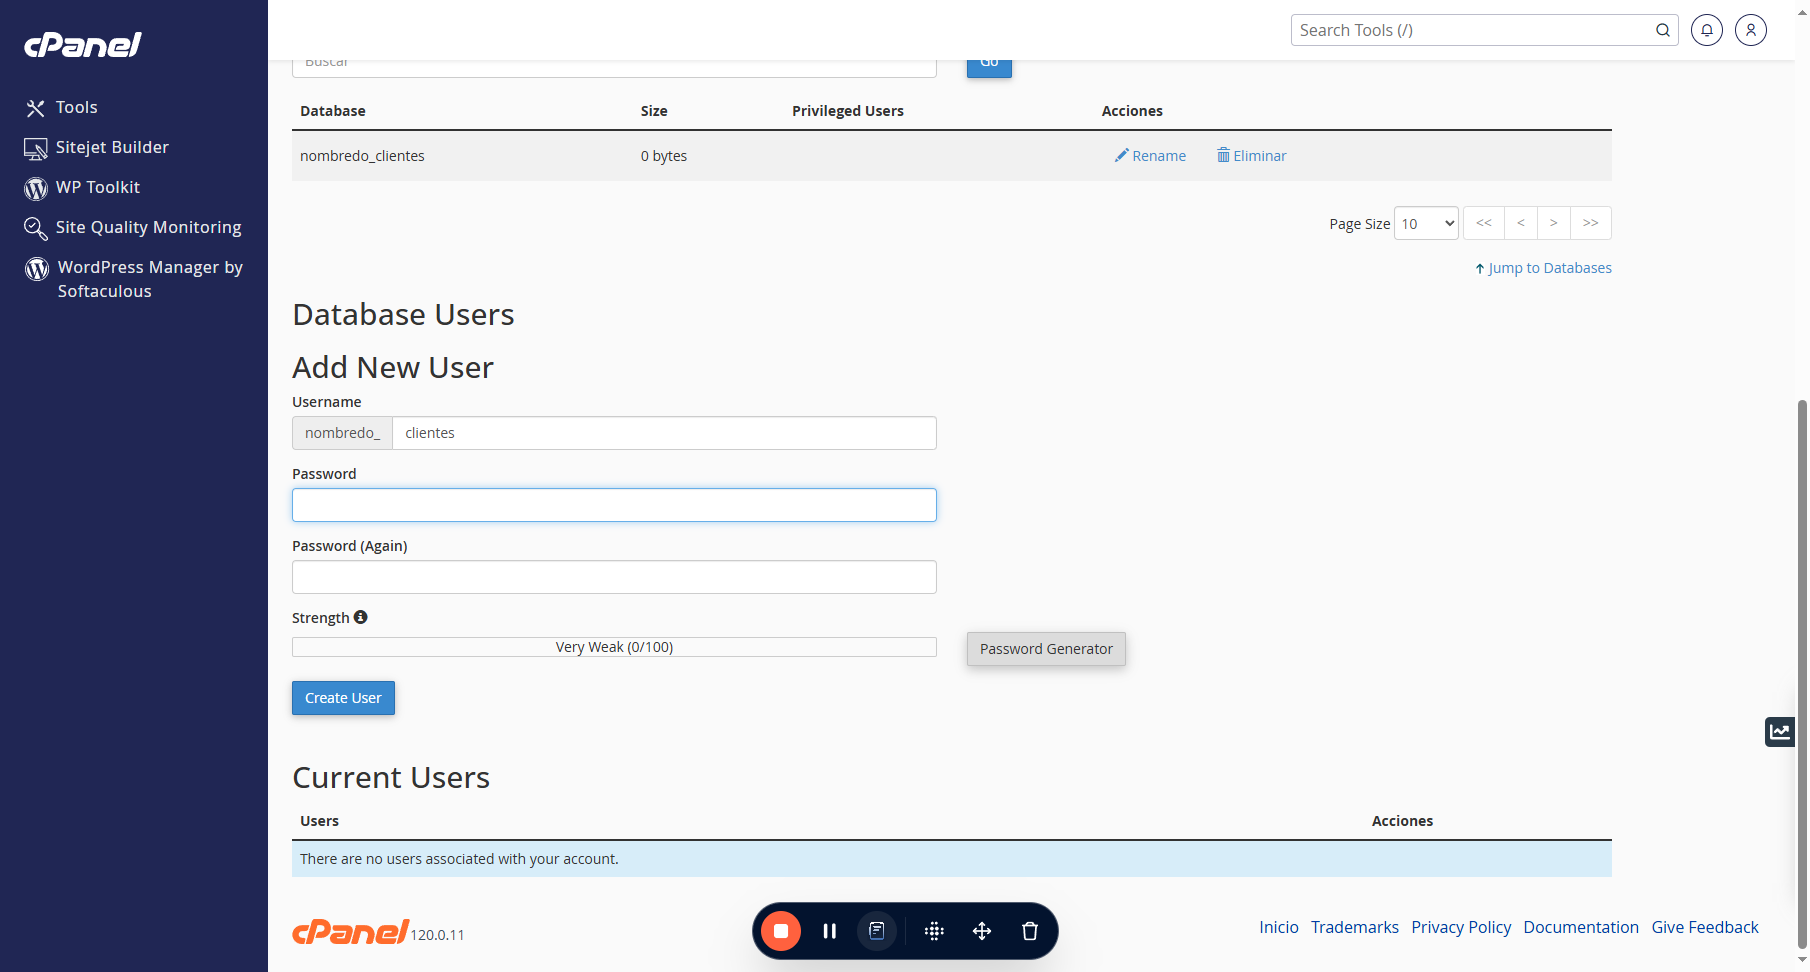Click the Strength info icon
This screenshot has width=1810, height=972.
pos(361,617)
